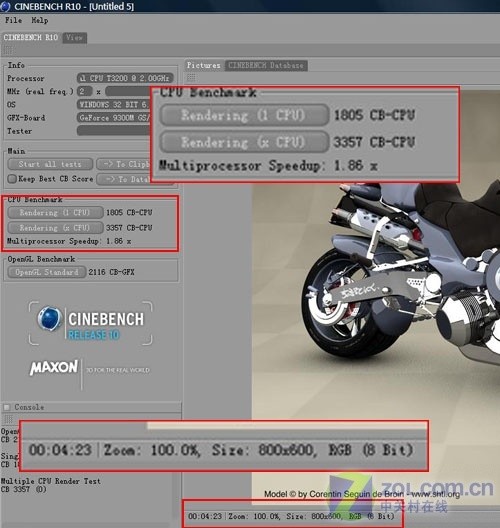This screenshot has width=500, height=528.
Task: Click the grip handle under Pictures tab
Action: [191, 78]
